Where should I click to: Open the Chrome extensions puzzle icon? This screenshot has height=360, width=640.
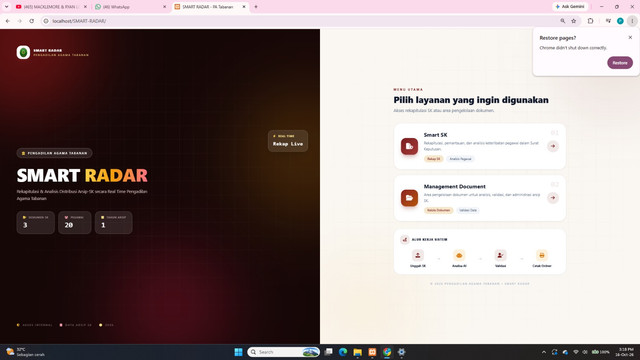point(590,21)
